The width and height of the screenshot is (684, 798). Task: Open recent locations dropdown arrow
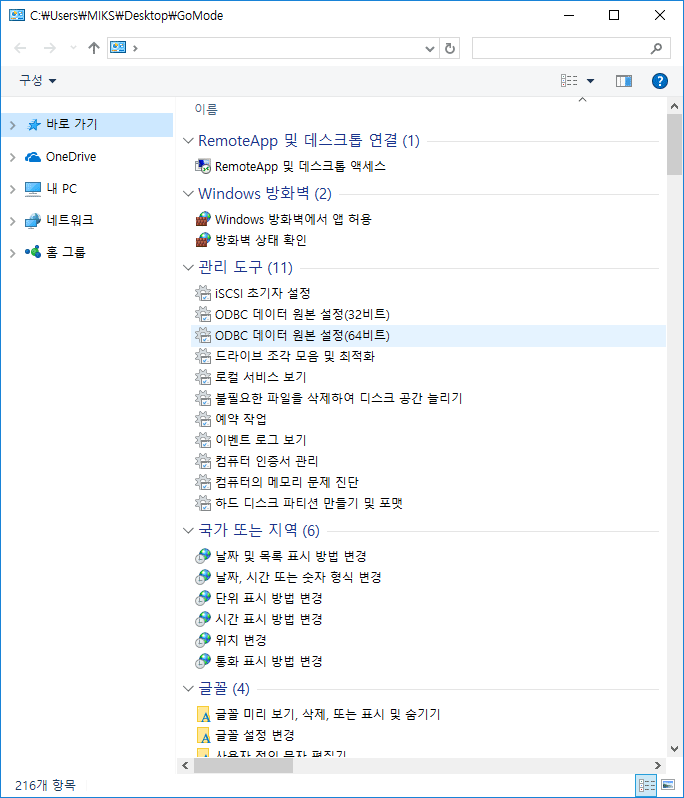click(x=73, y=48)
